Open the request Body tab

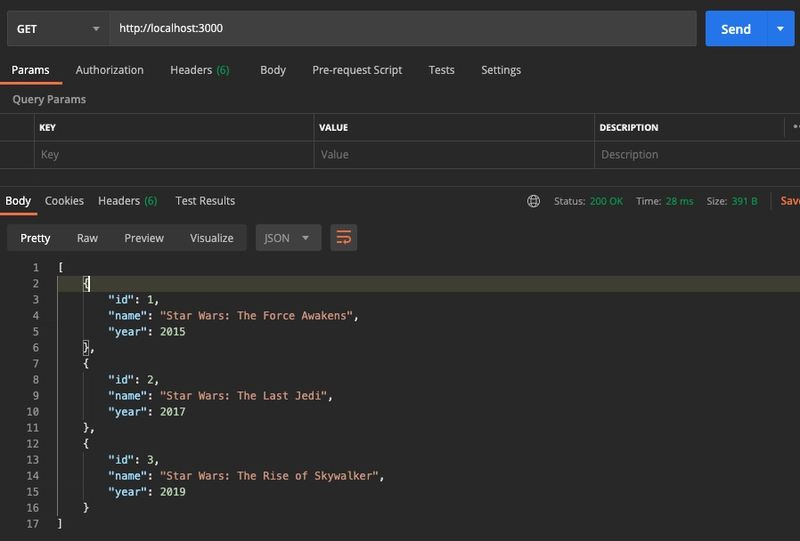coord(273,70)
